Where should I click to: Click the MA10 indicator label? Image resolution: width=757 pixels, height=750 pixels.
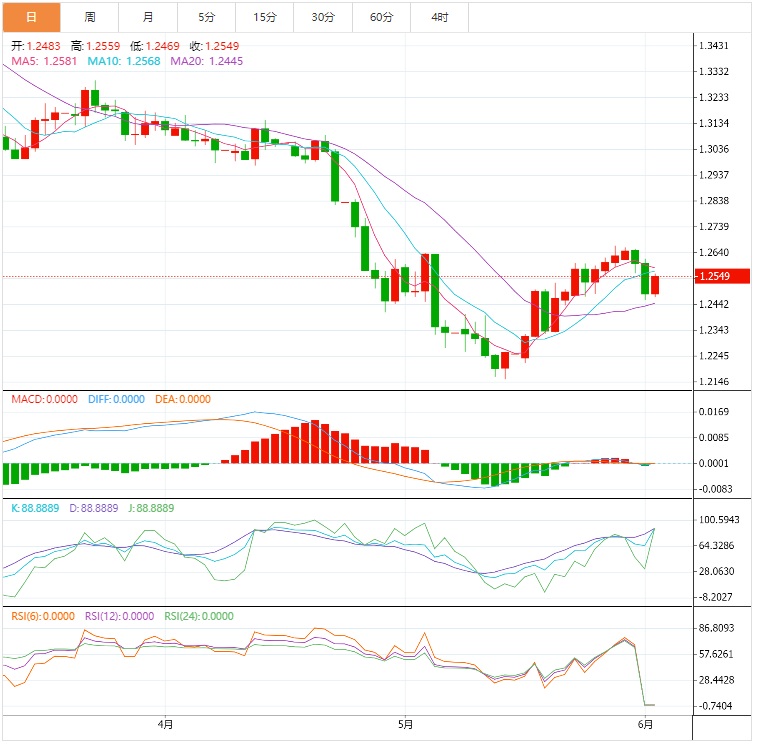point(124,61)
